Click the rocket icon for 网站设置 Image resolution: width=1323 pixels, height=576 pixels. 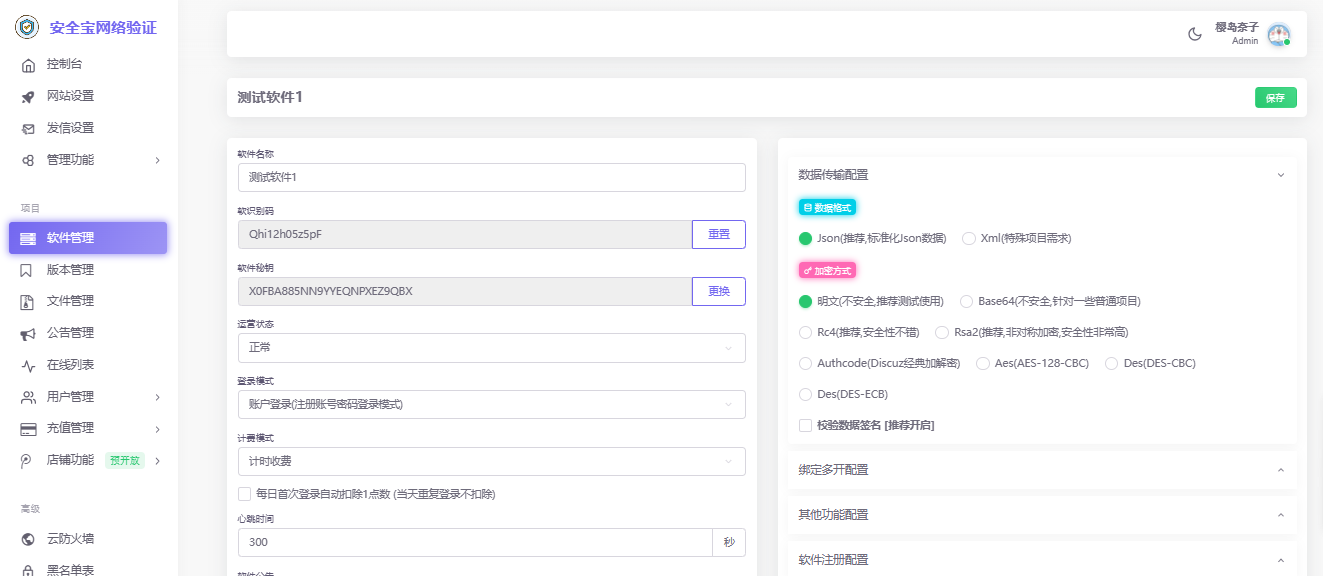[x=28, y=97]
